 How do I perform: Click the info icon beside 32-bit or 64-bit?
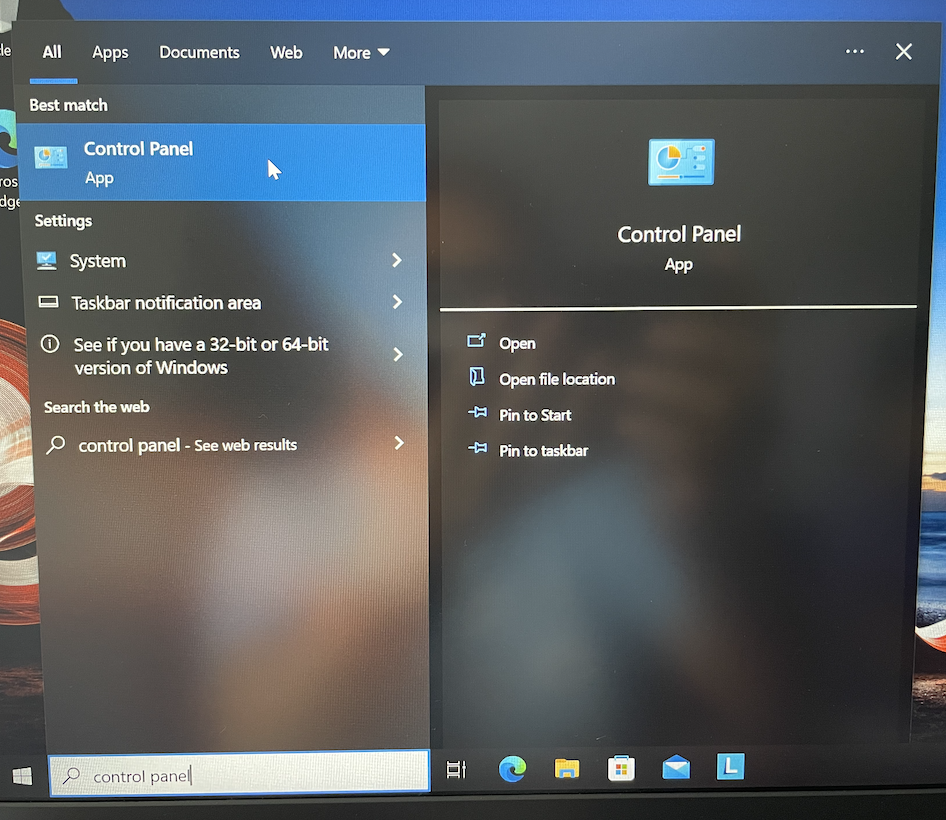point(50,344)
